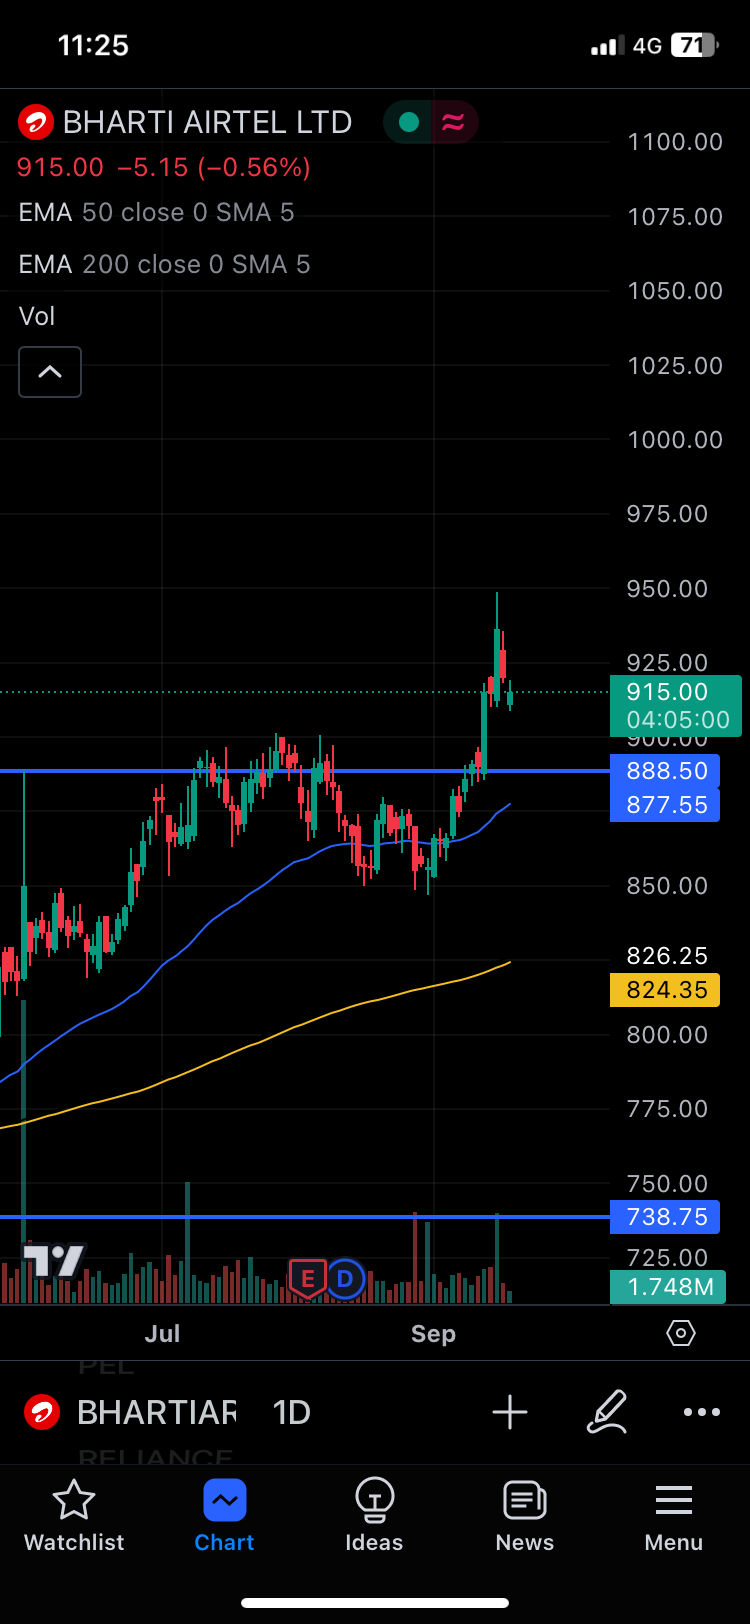The height and width of the screenshot is (1624, 750).
Task: Open the 1D timeframe selector
Action: (x=291, y=1412)
